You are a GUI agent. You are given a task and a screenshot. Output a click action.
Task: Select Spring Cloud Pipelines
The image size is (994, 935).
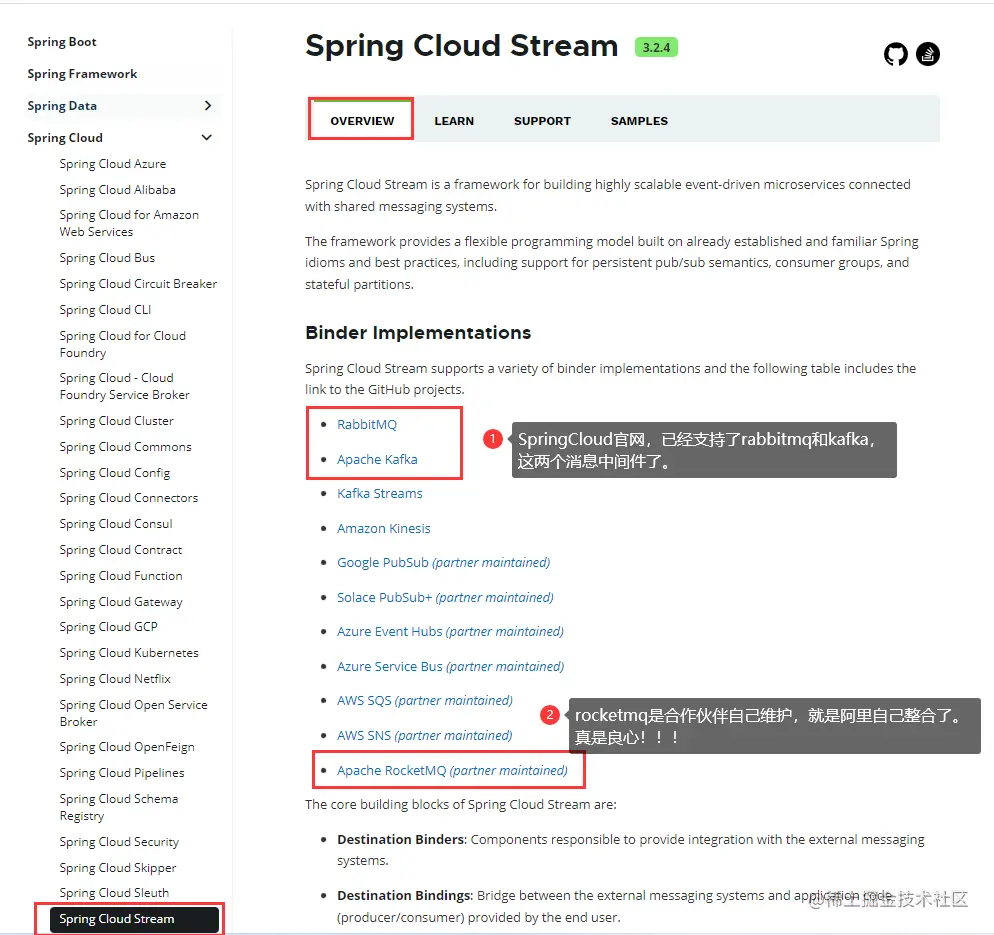click(x=122, y=773)
